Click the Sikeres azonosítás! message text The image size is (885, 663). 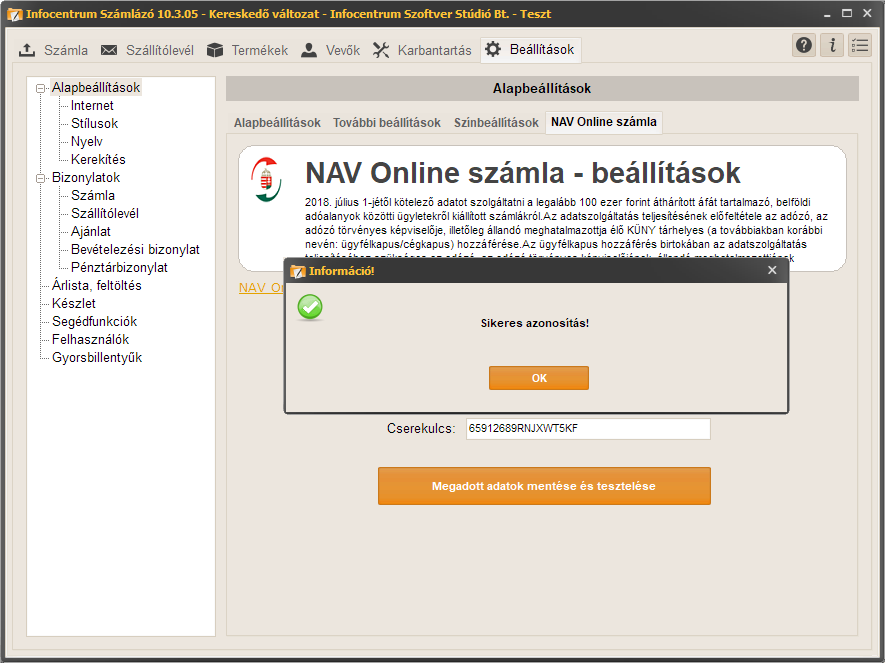click(534, 323)
